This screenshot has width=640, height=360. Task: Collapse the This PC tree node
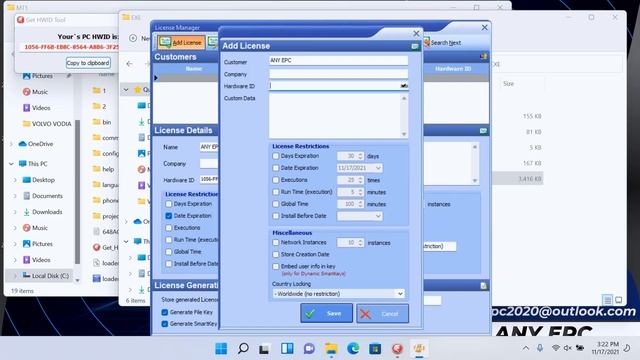[x=11, y=164]
